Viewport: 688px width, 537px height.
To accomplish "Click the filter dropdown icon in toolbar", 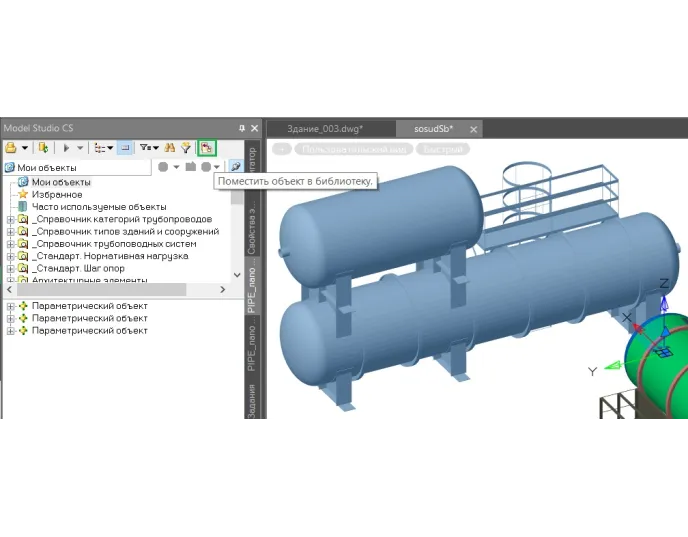I will pos(148,147).
